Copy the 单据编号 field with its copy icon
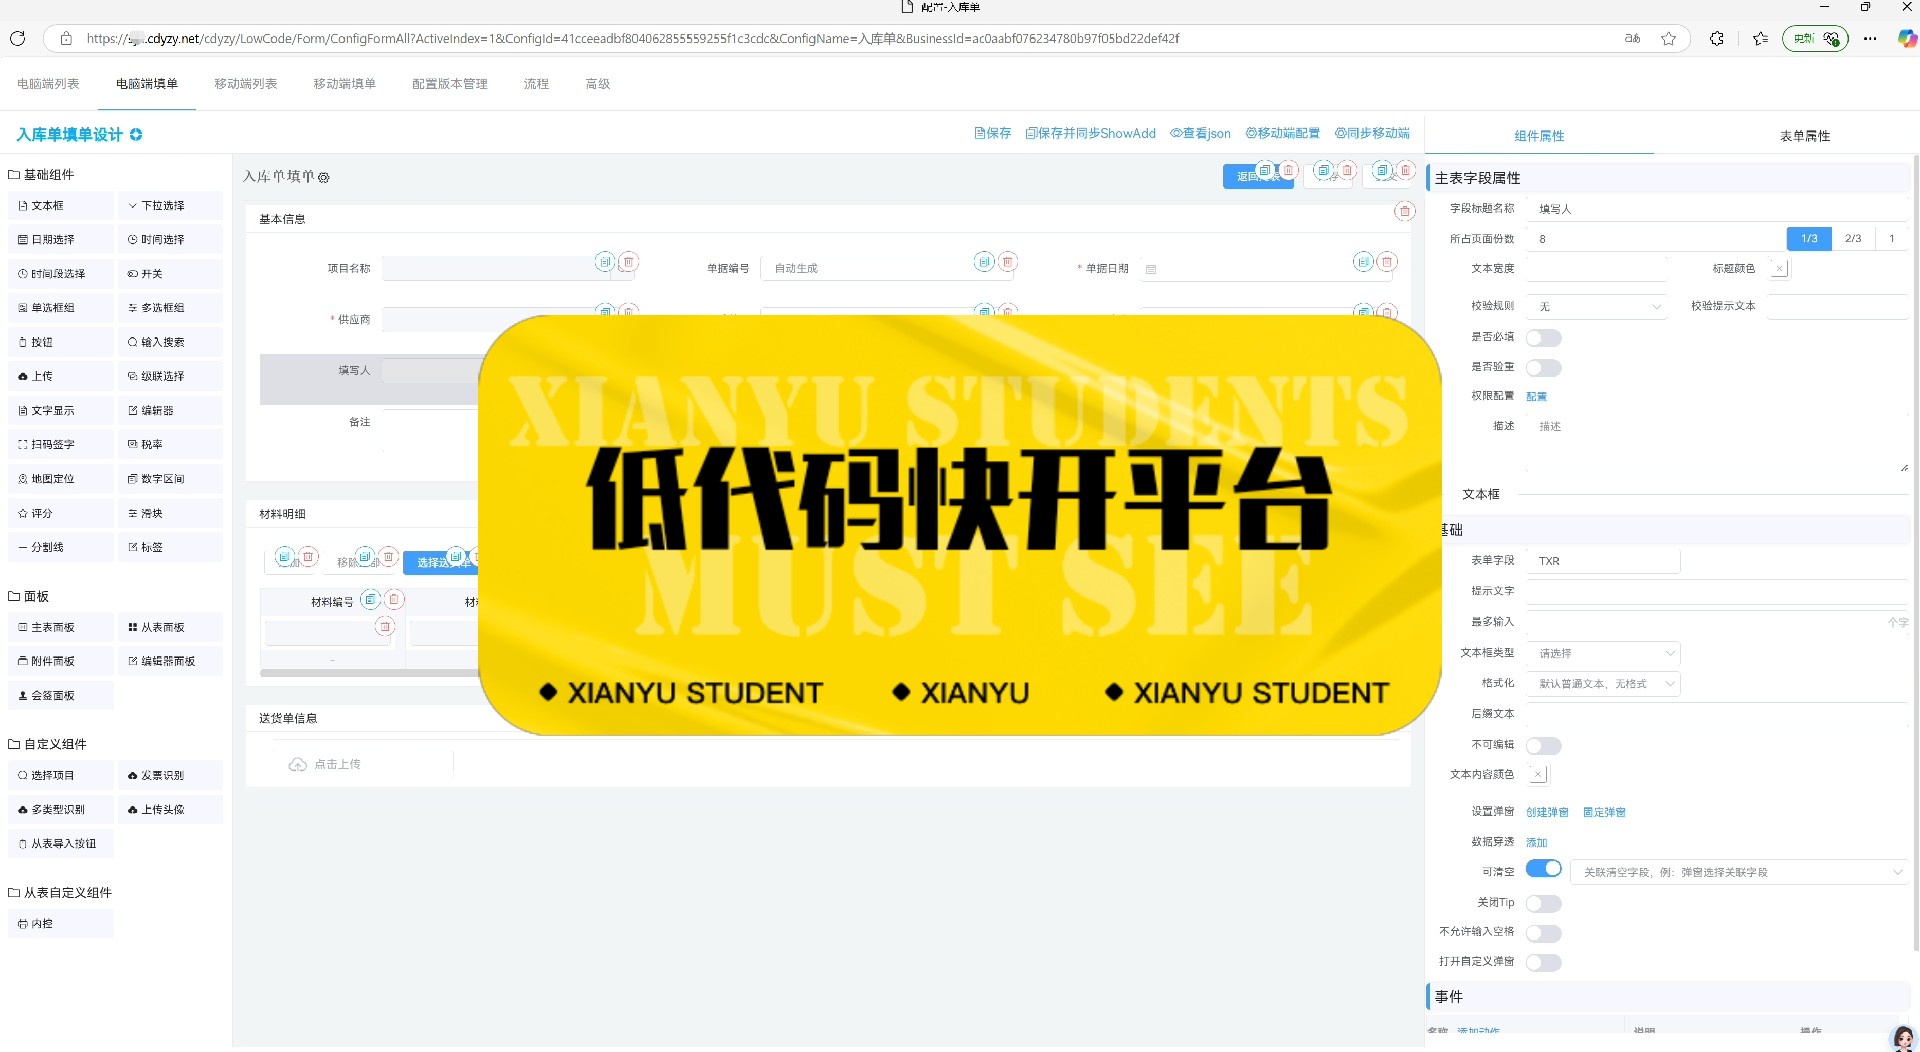 tap(984, 262)
